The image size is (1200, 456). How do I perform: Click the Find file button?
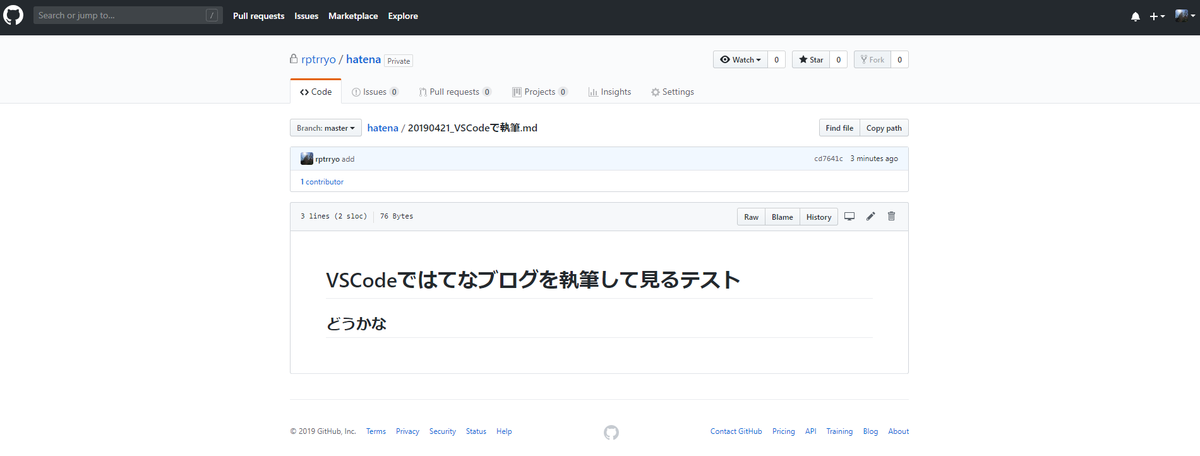(839, 128)
